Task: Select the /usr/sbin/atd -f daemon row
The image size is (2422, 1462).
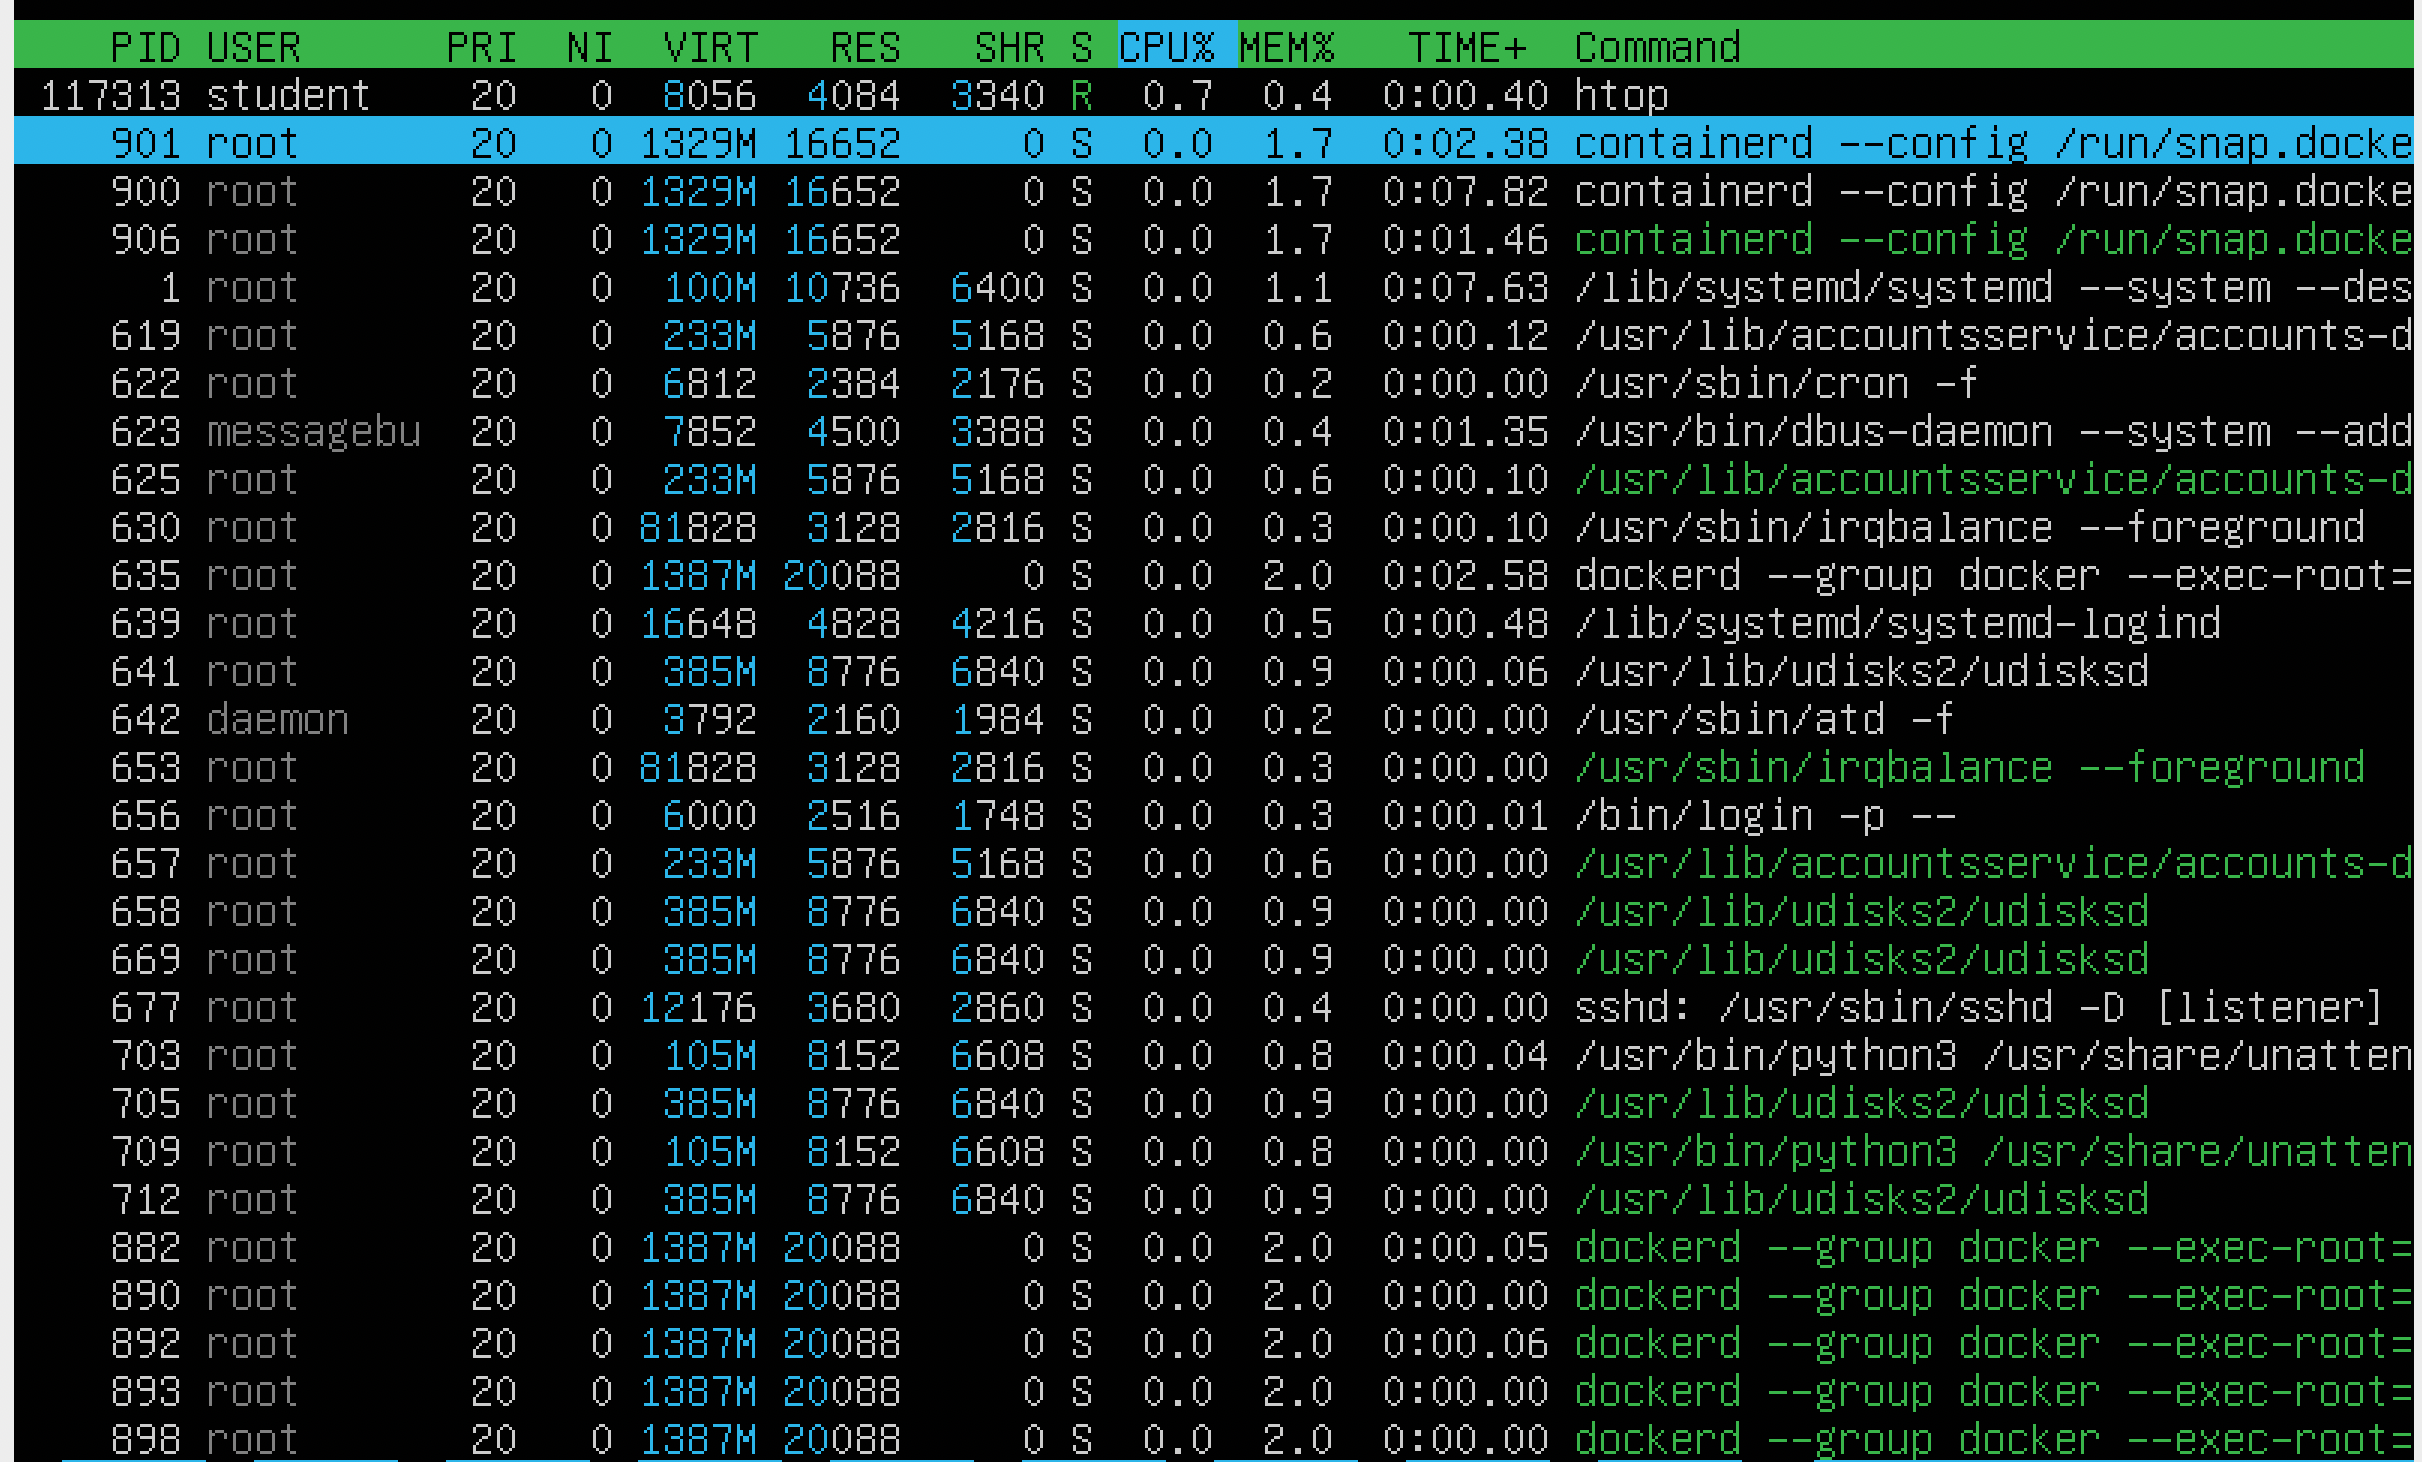Action: [1214, 719]
